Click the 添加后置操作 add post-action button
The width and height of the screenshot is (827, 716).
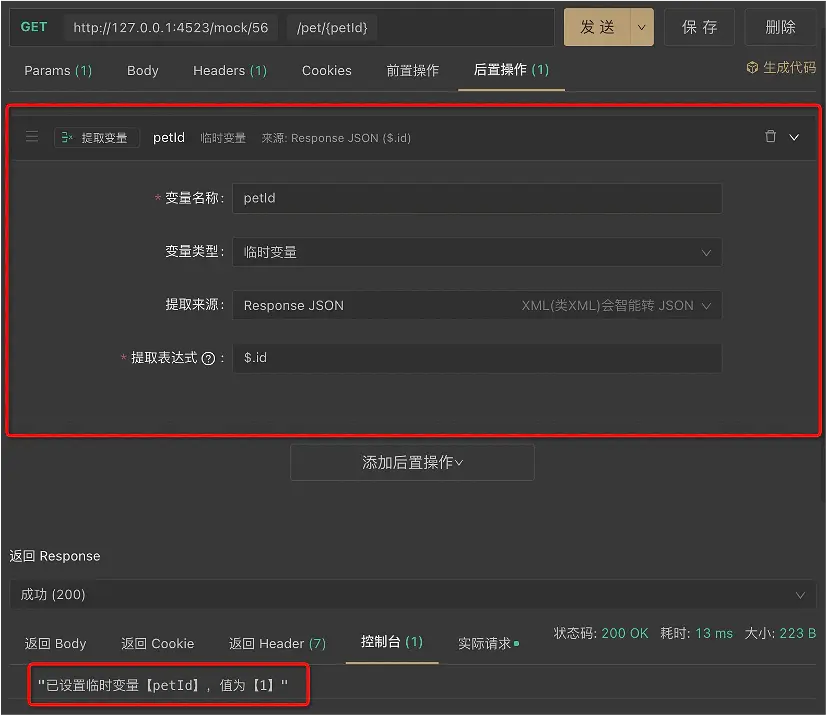pos(411,461)
